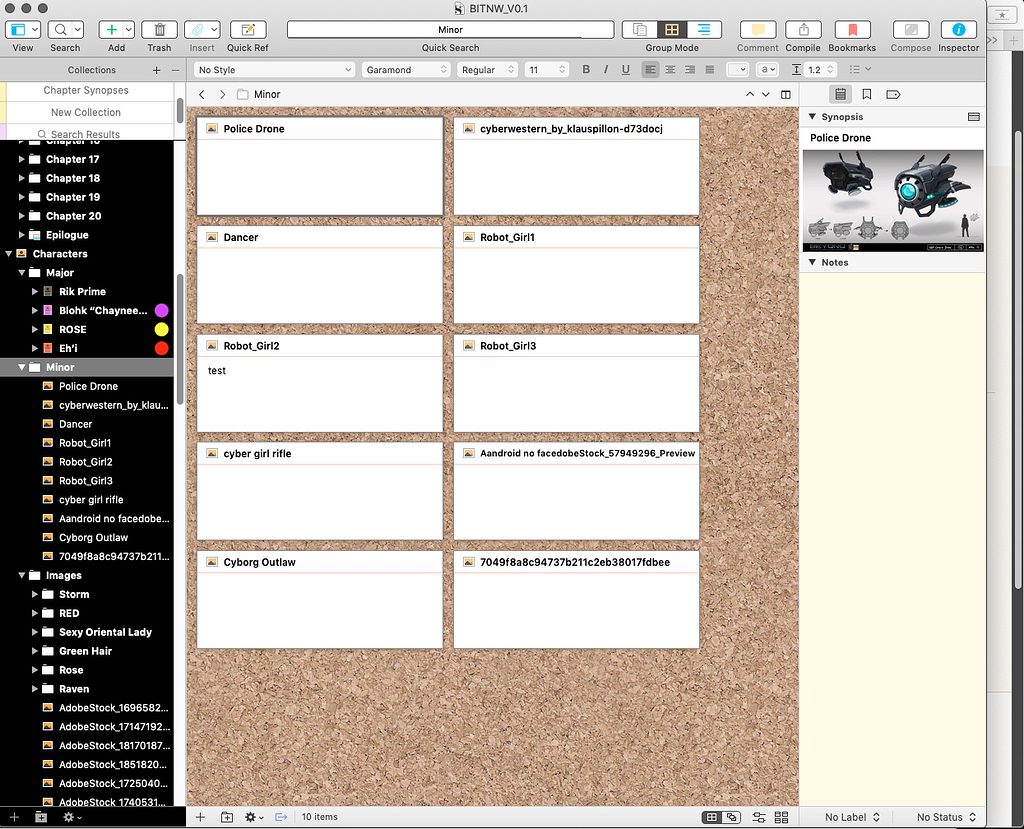Image resolution: width=1024 pixels, height=829 pixels.
Task: Click the red label dot beside Eh'i
Action: click(161, 348)
